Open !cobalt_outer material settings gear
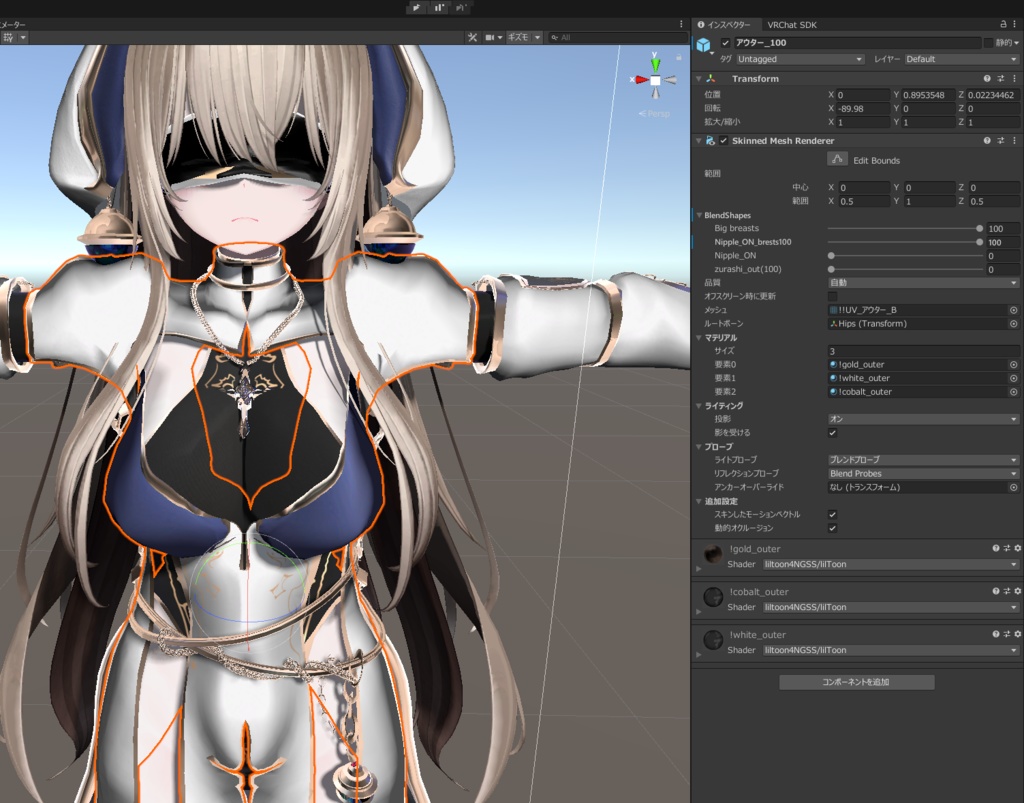The image size is (1024, 803). click(x=1017, y=591)
